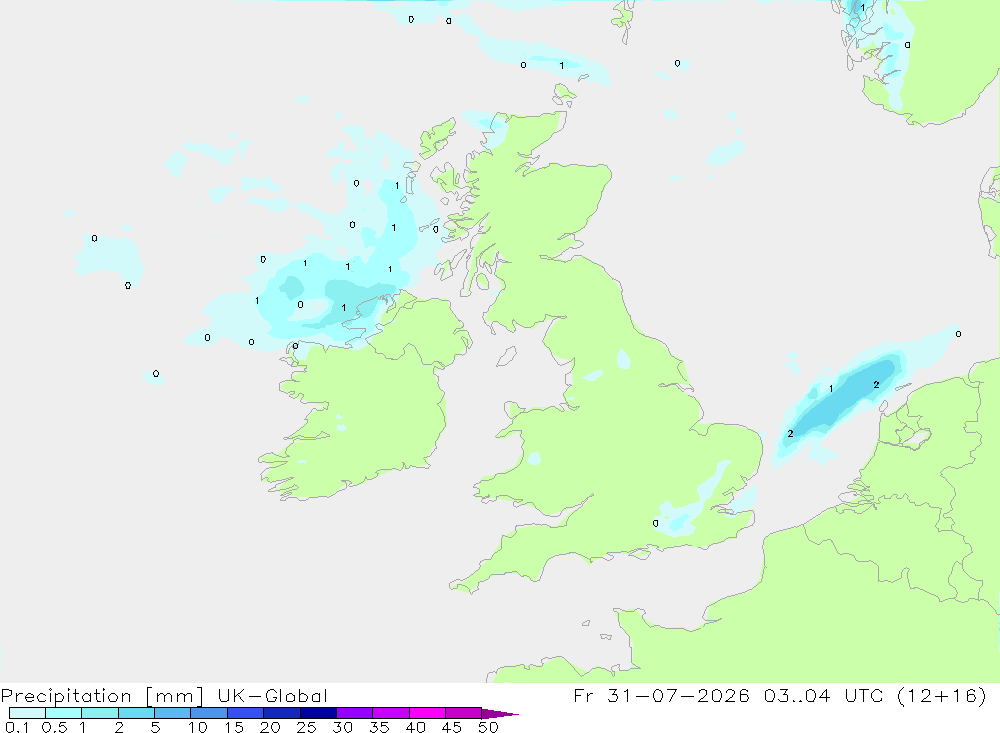This screenshot has width=1000, height=733.
Task: Select the navy 25–30 legend swatch
Action: (x=318, y=713)
